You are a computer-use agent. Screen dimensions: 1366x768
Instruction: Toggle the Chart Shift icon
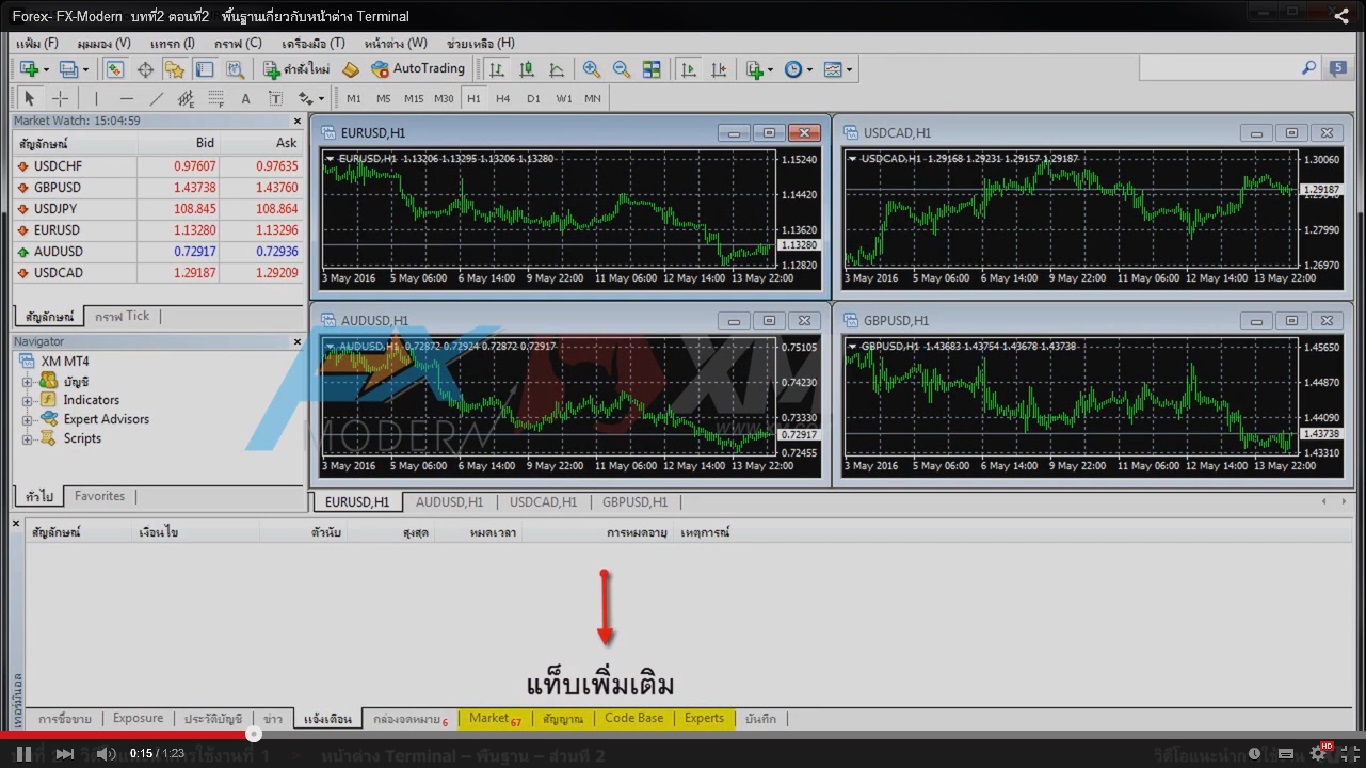tap(718, 69)
